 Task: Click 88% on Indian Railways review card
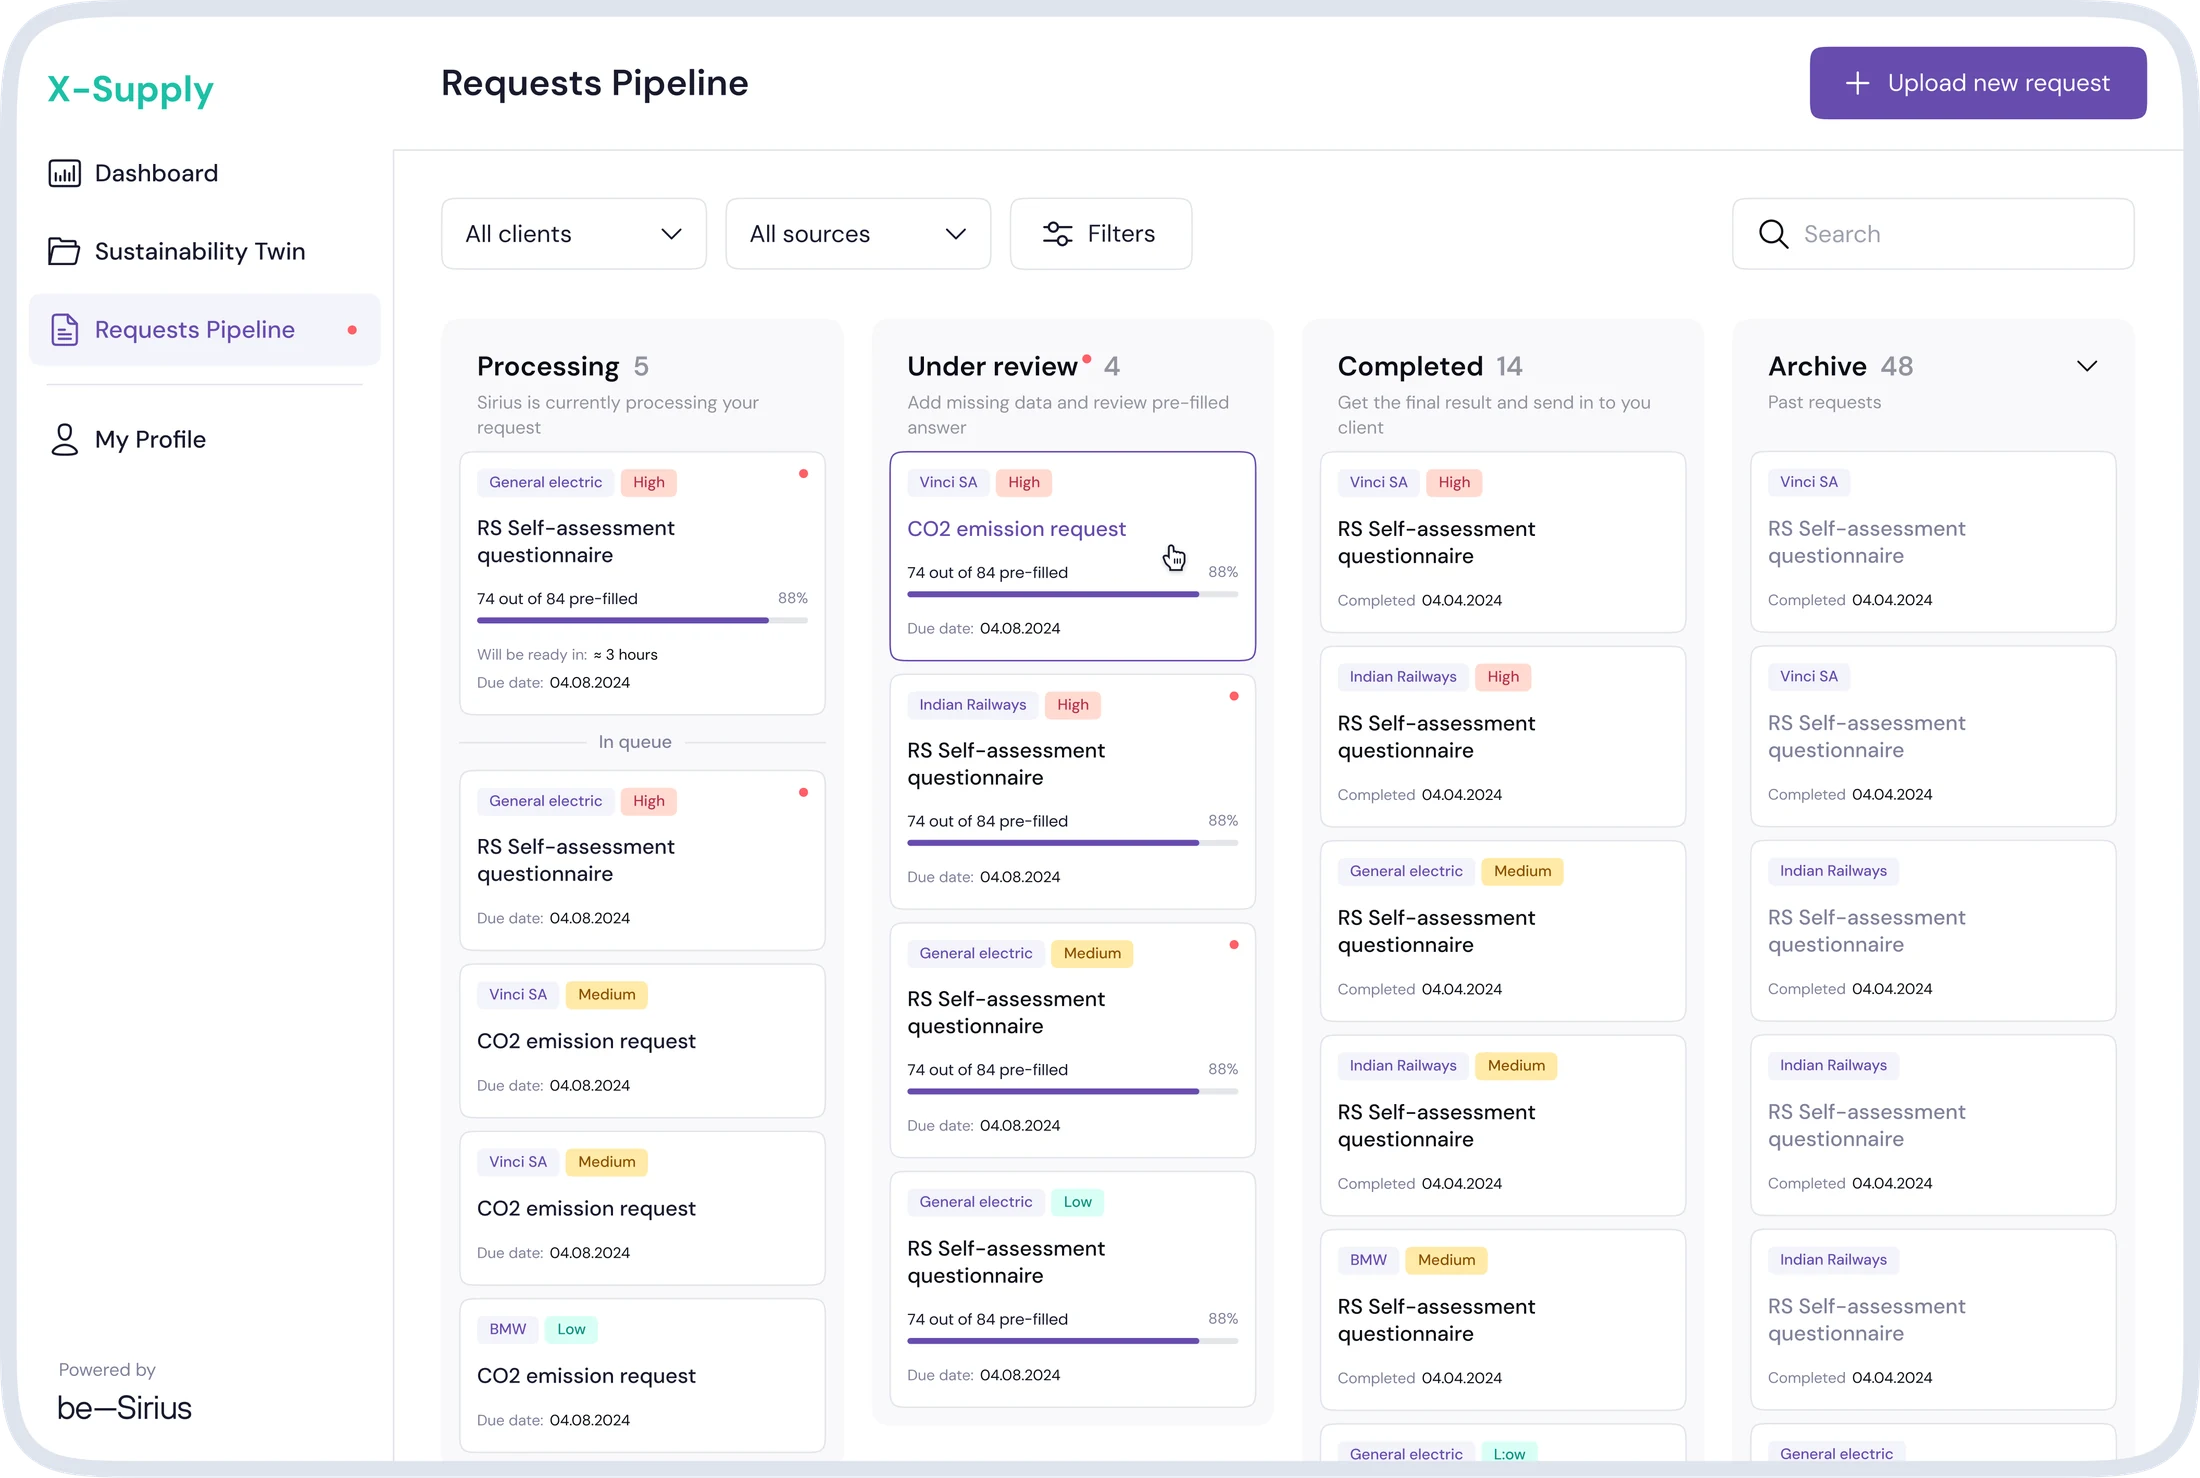click(x=1223, y=821)
